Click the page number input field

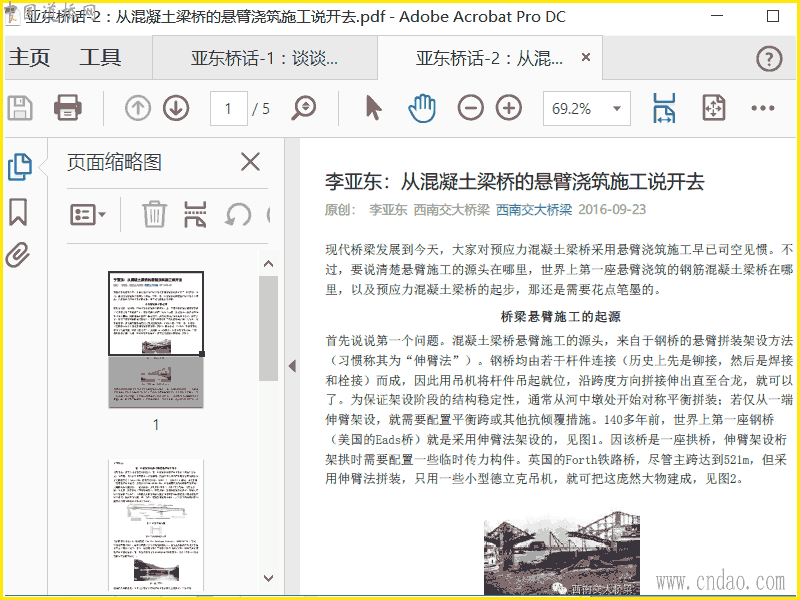tap(229, 108)
